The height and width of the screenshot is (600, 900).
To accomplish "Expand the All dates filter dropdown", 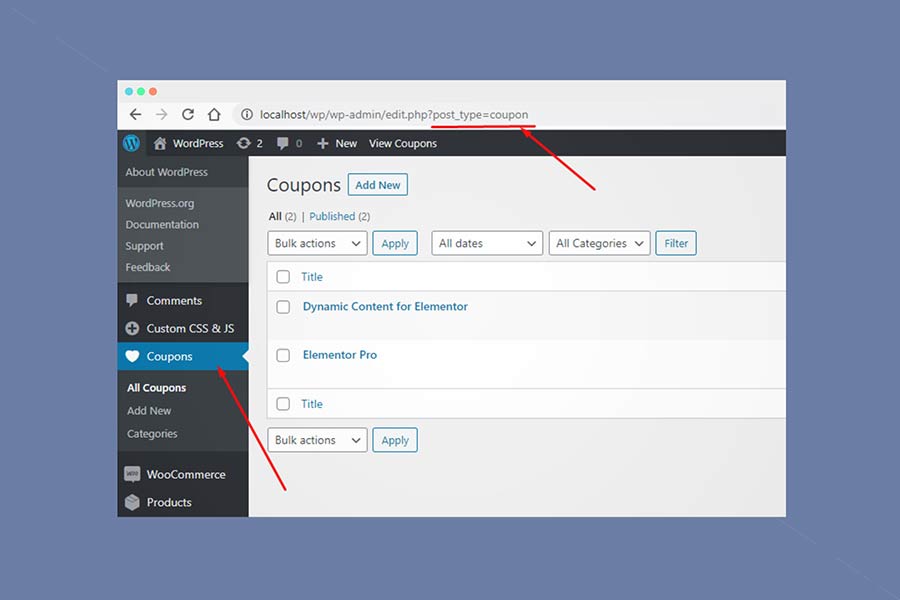I will [x=487, y=243].
